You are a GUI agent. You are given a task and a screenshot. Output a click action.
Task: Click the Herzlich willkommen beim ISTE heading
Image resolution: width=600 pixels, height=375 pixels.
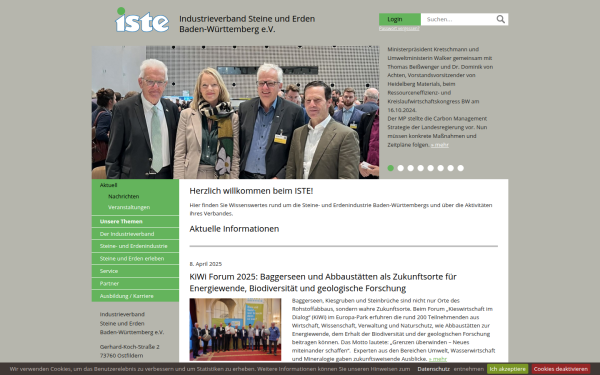(251, 191)
